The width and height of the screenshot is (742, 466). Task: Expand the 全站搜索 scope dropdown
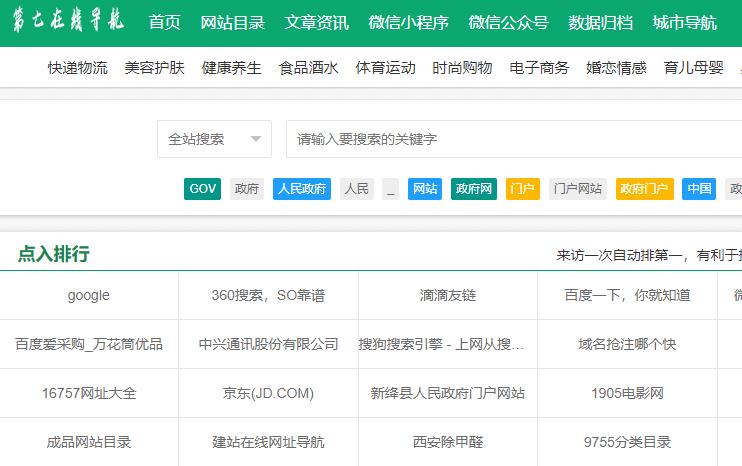[x=214, y=139]
